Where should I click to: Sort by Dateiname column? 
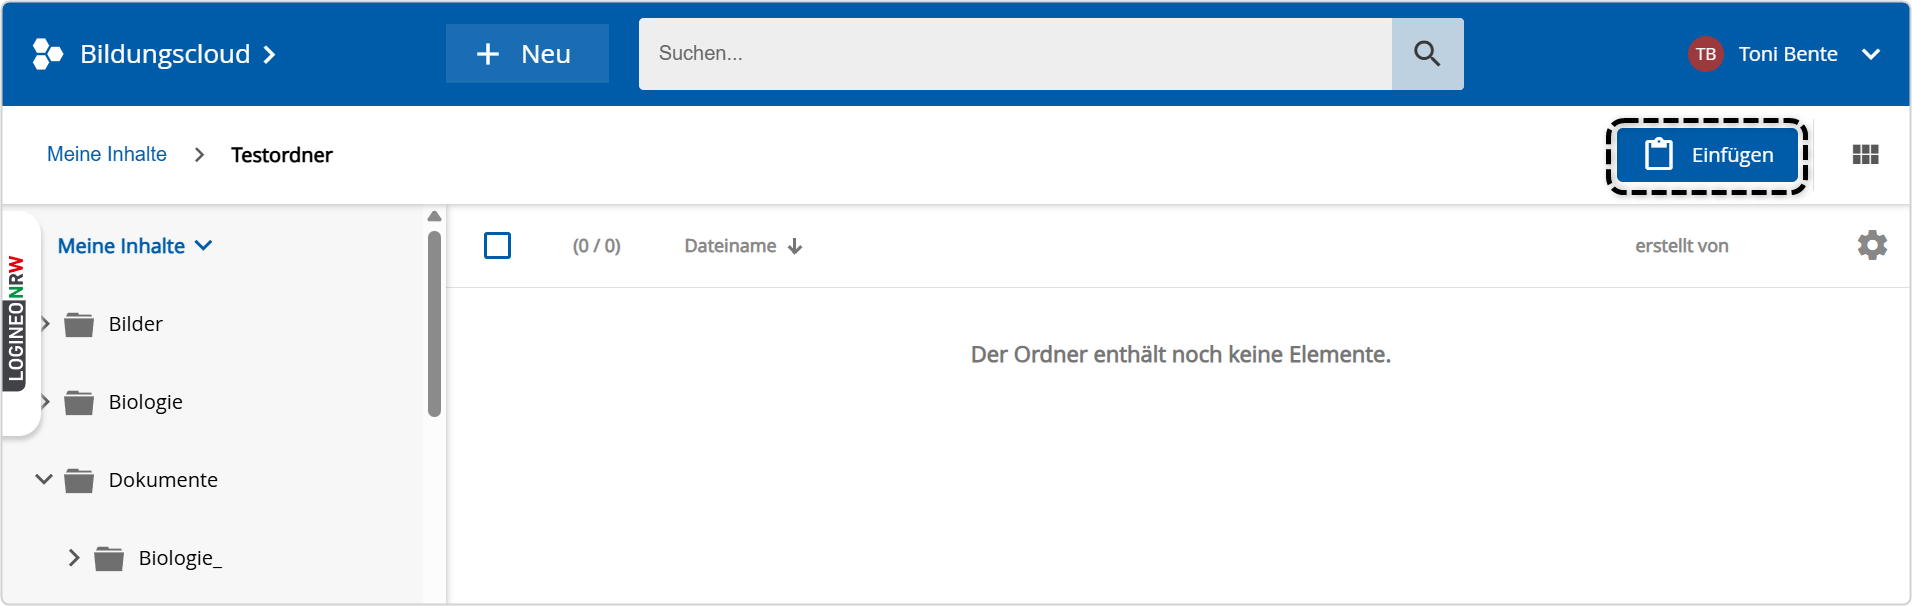pos(730,246)
